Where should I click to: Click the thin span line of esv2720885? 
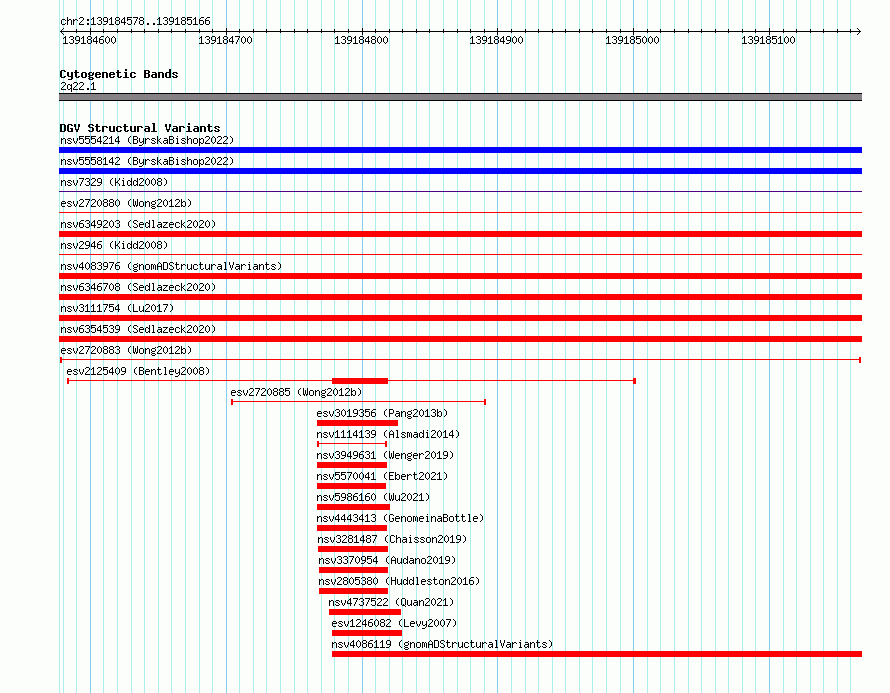pos(359,402)
